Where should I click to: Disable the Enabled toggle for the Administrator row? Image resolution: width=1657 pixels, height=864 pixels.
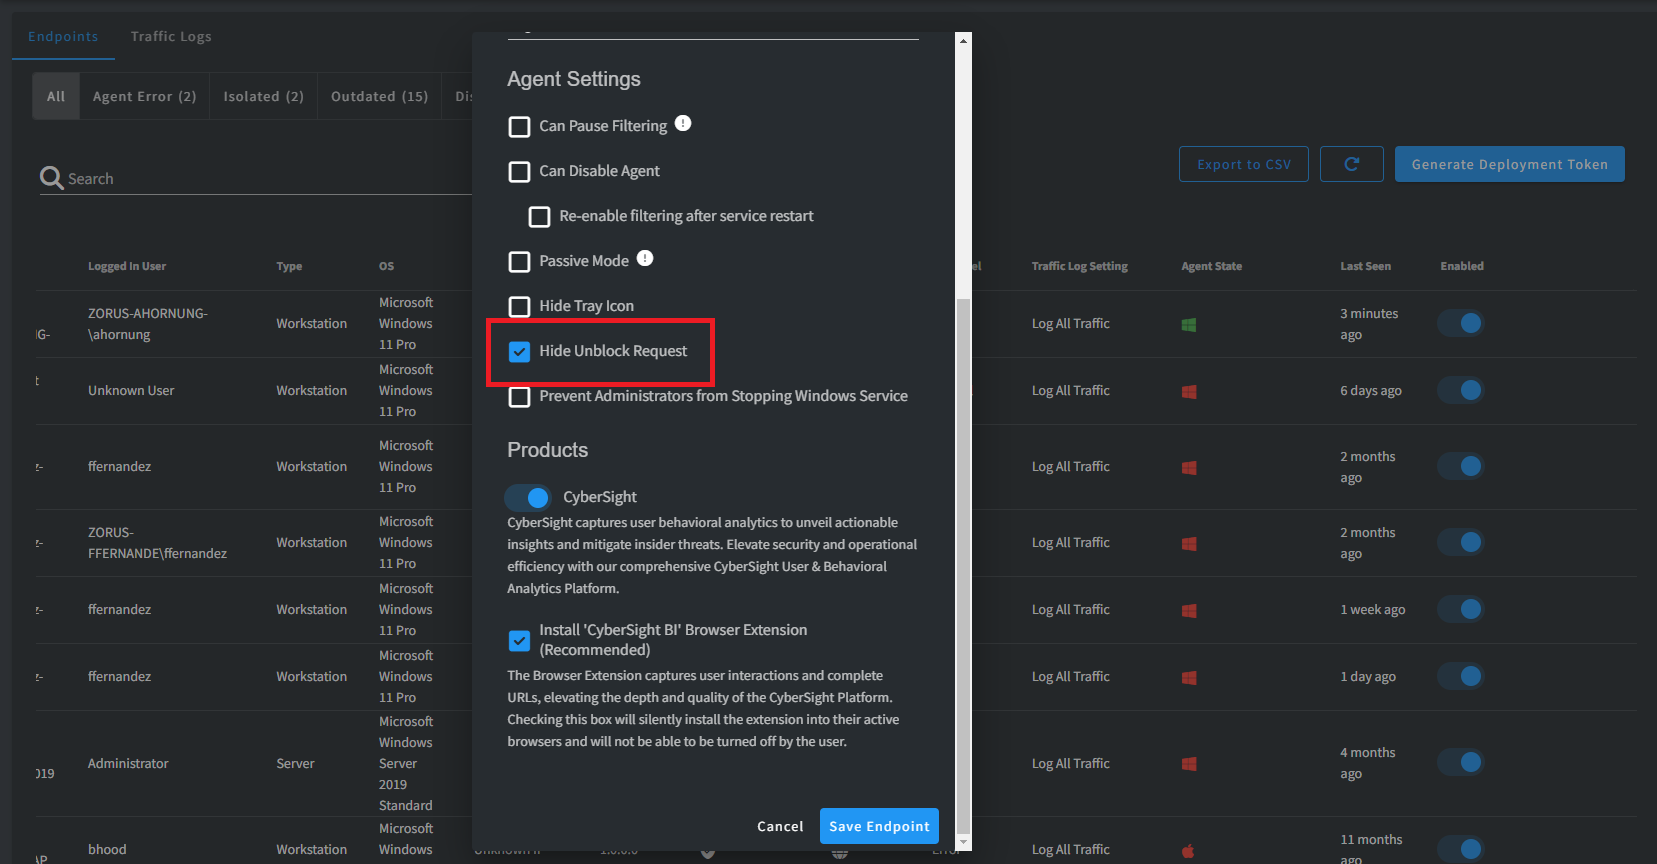[1460, 762]
